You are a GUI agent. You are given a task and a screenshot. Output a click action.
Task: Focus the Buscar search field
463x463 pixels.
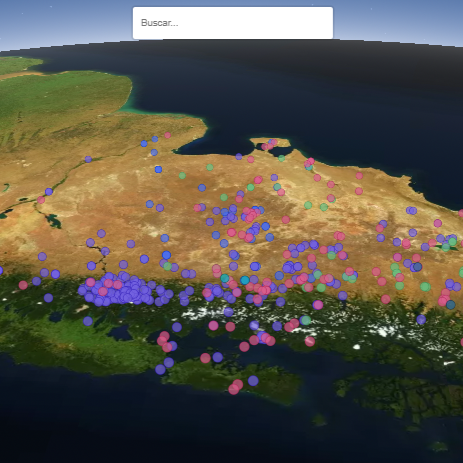click(233, 23)
